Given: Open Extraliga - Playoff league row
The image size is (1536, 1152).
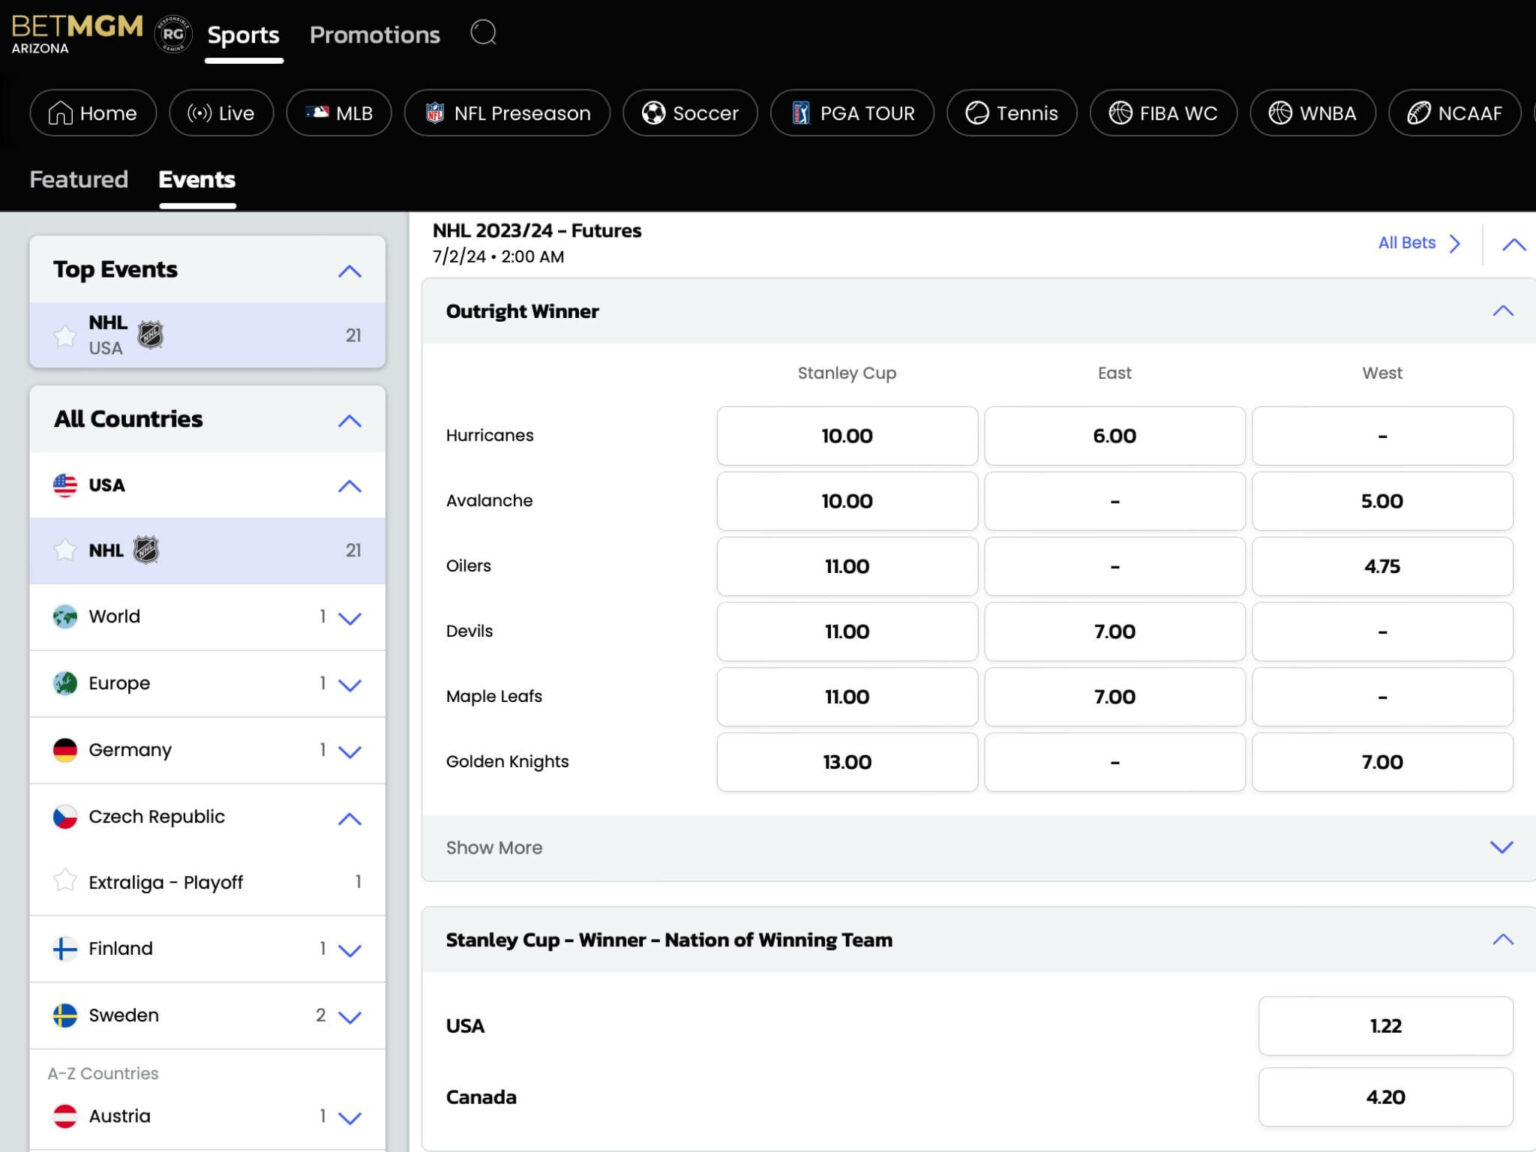Looking at the screenshot, I should (x=207, y=882).
